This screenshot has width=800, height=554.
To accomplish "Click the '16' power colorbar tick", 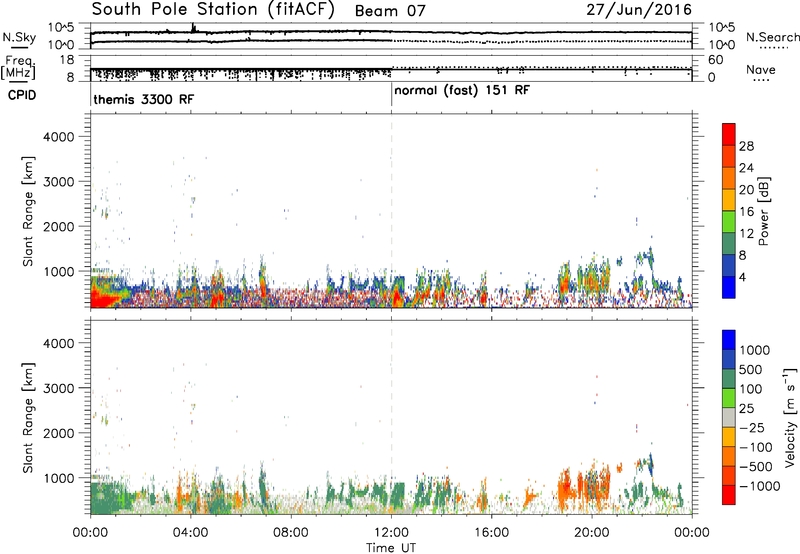I will point(746,212).
